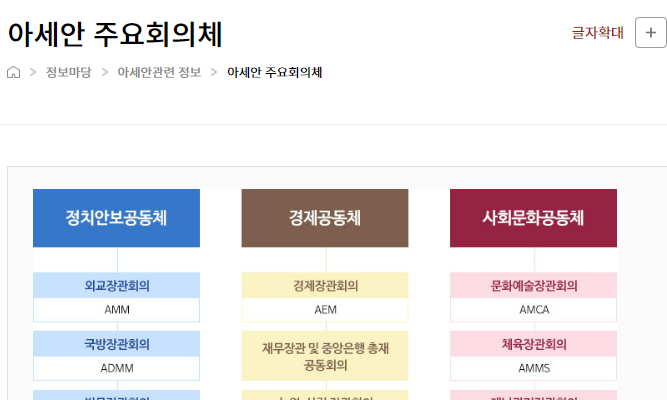Click the AEM abbreviation cell
This screenshot has width=667, height=400.
pos(325,310)
